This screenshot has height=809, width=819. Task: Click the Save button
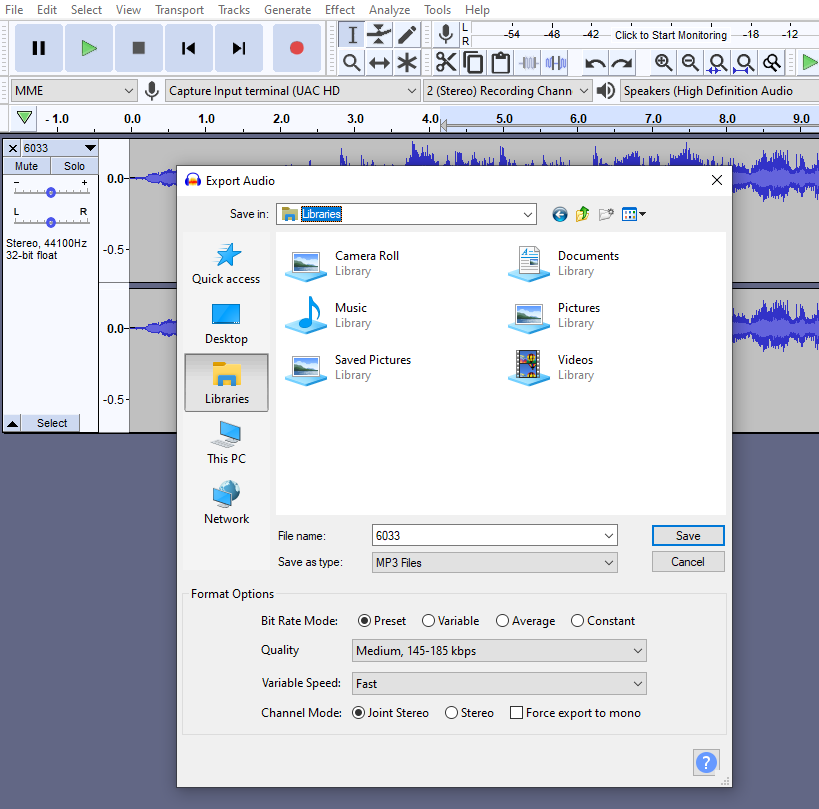pyautogui.click(x=687, y=535)
